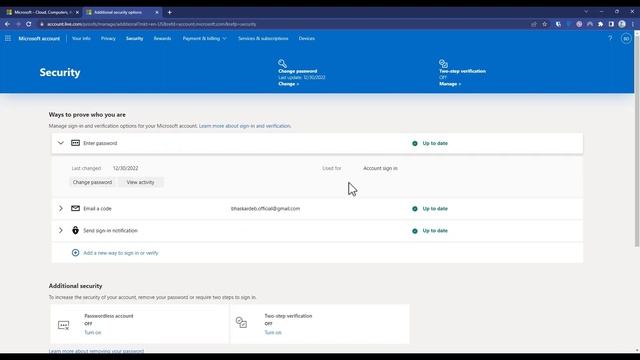Turn on Passwordless account
640x360 pixels.
point(93,332)
